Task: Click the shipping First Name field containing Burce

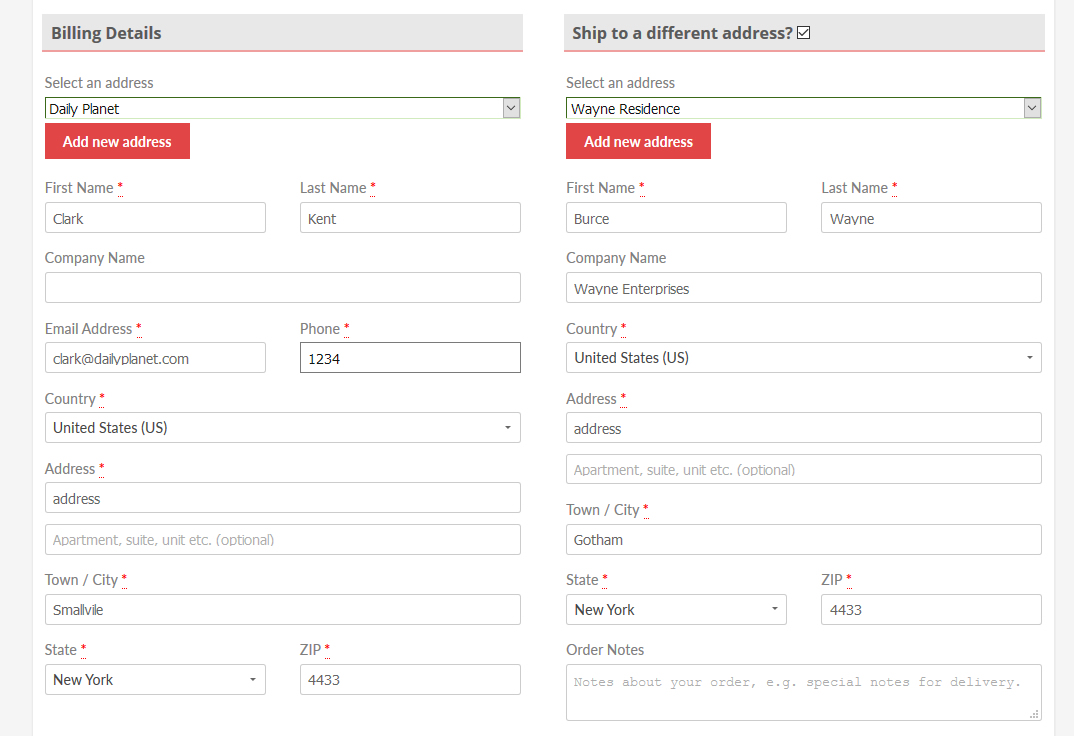Action: (x=676, y=218)
